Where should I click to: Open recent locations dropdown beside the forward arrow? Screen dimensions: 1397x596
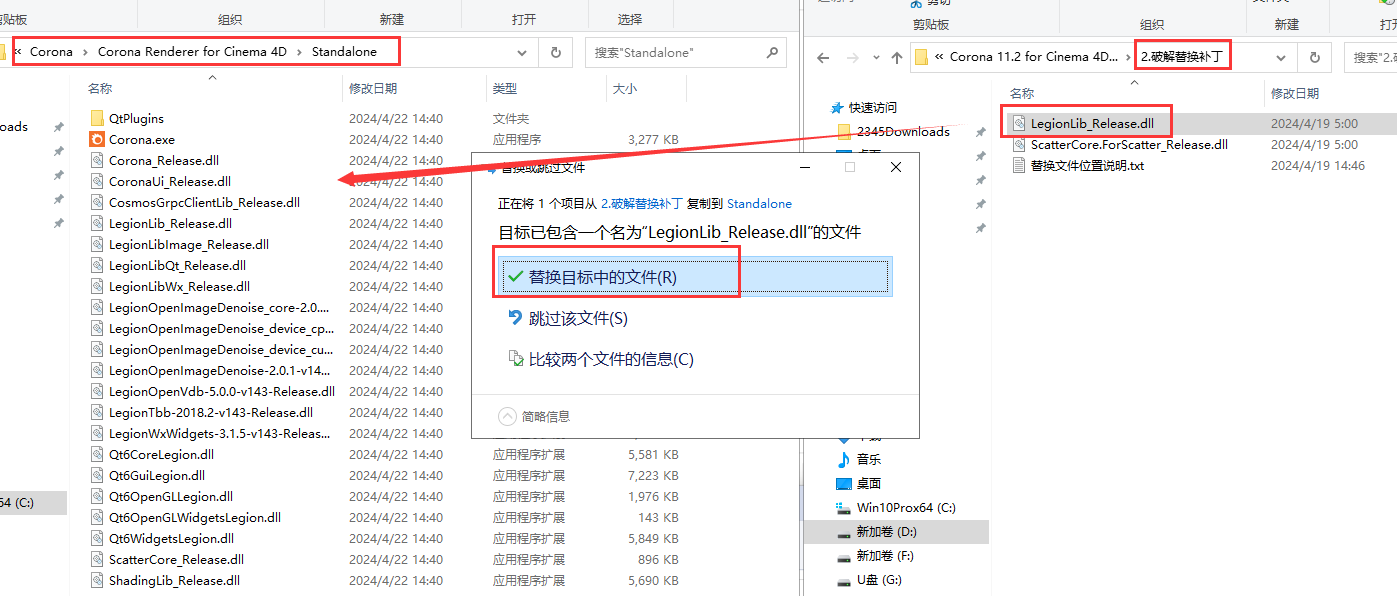point(875,58)
